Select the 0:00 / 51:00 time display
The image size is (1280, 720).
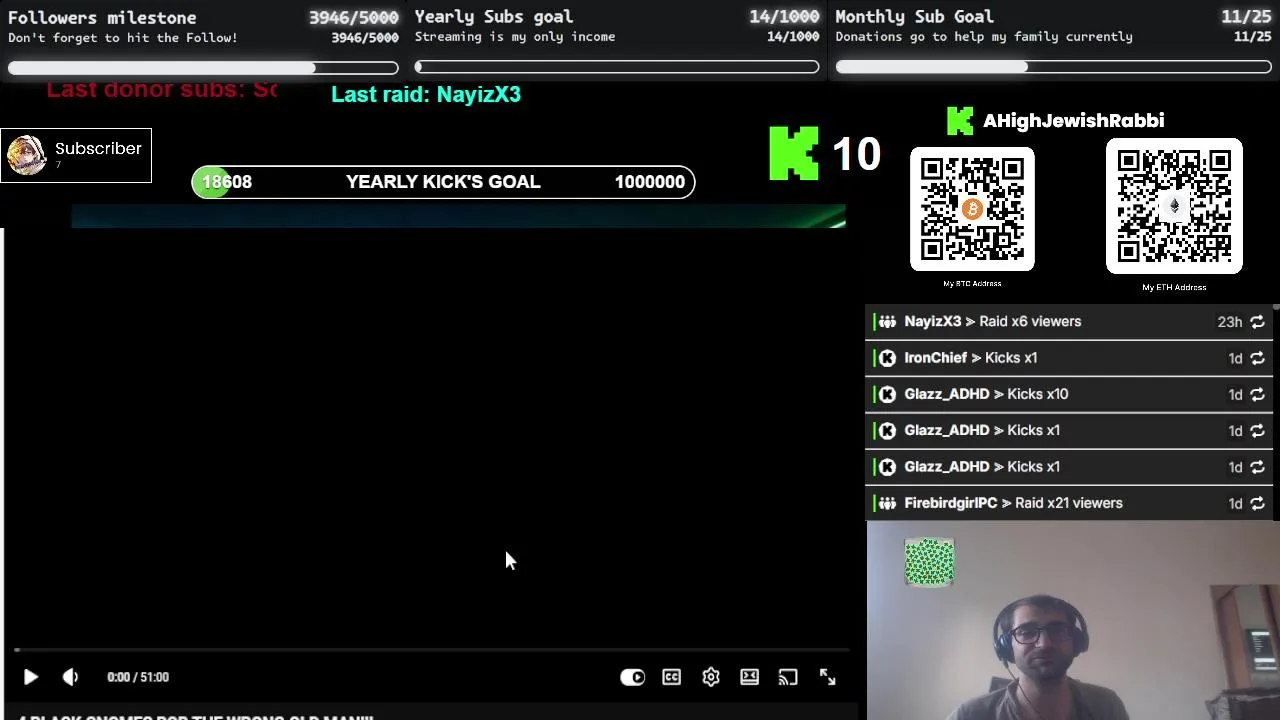coord(138,677)
